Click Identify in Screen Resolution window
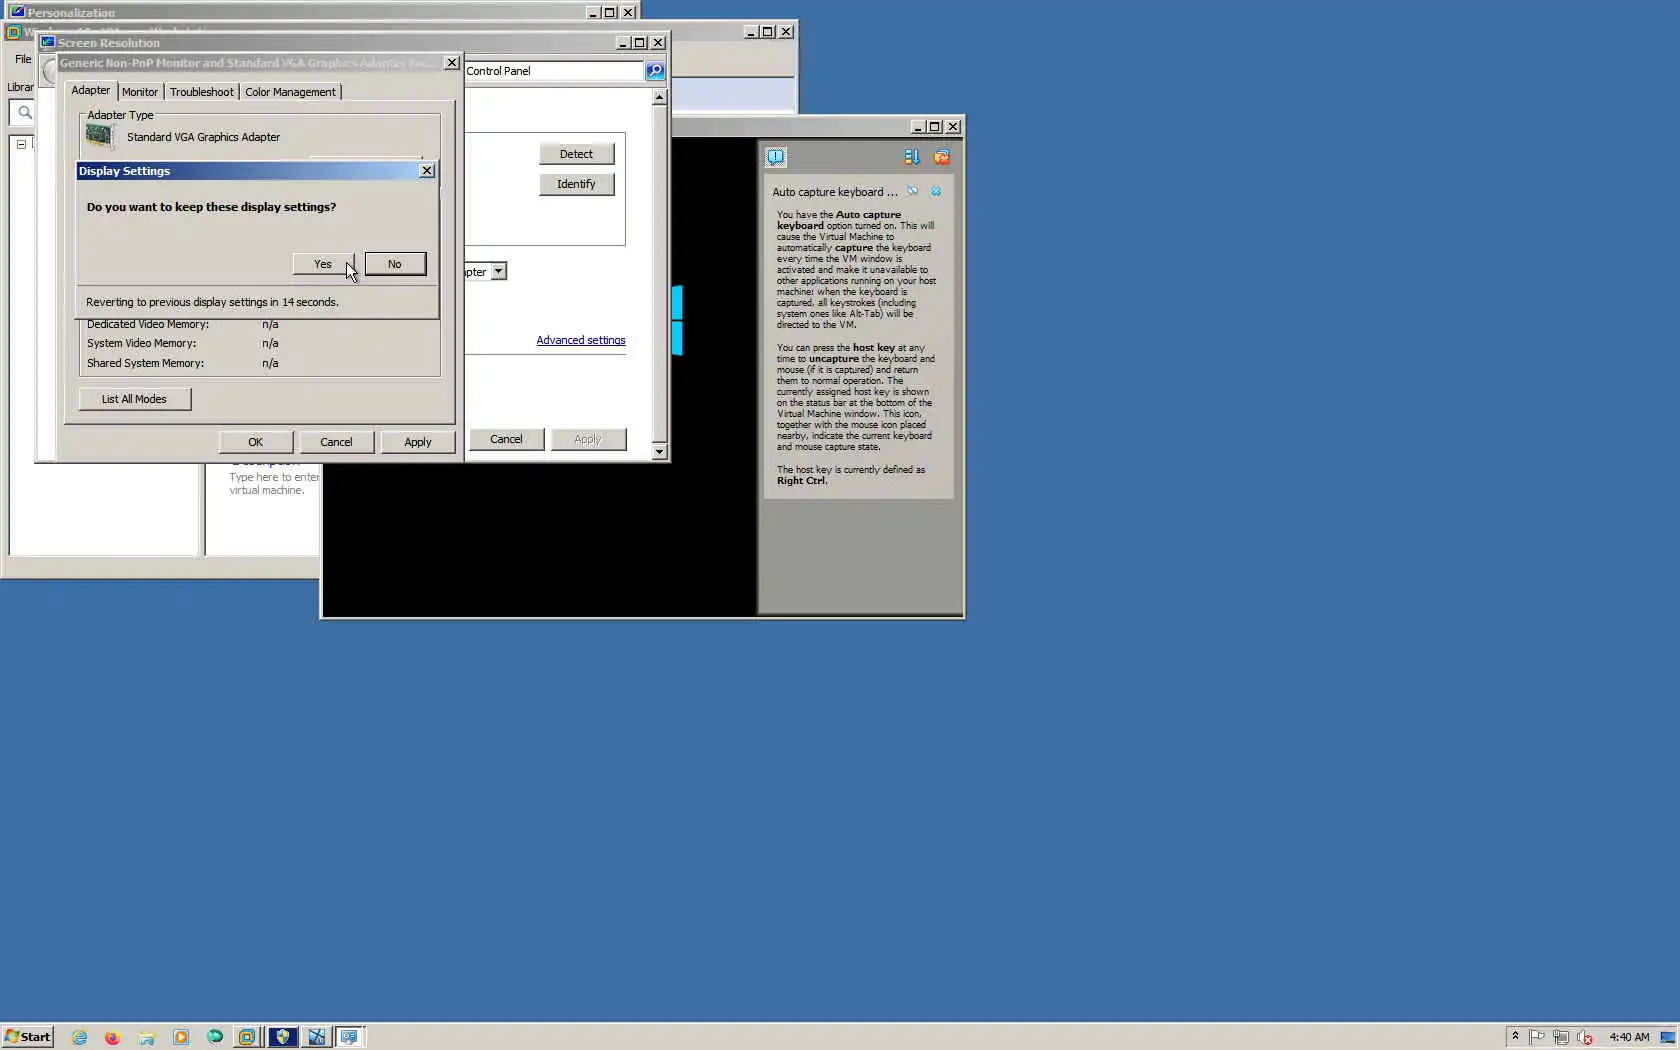The image size is (1680, 1050). pos(576,184)
